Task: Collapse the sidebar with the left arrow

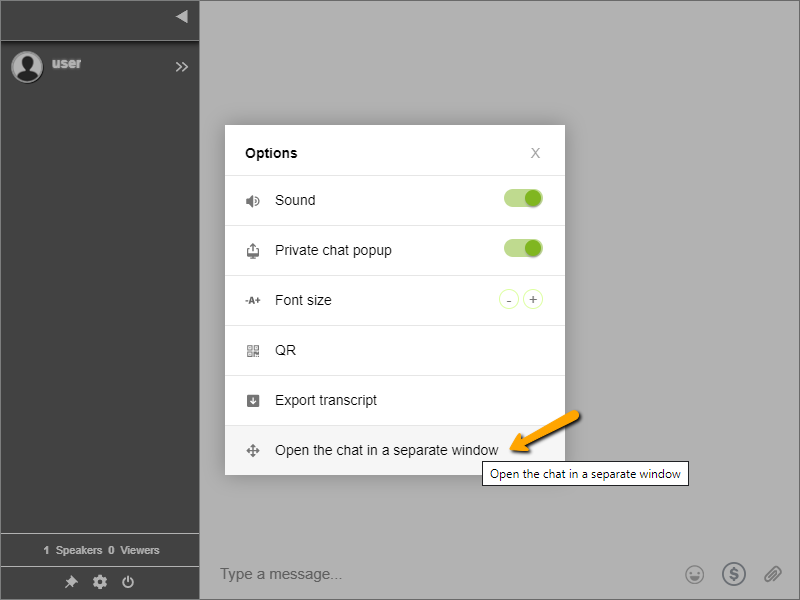Action: coord(181,16)
